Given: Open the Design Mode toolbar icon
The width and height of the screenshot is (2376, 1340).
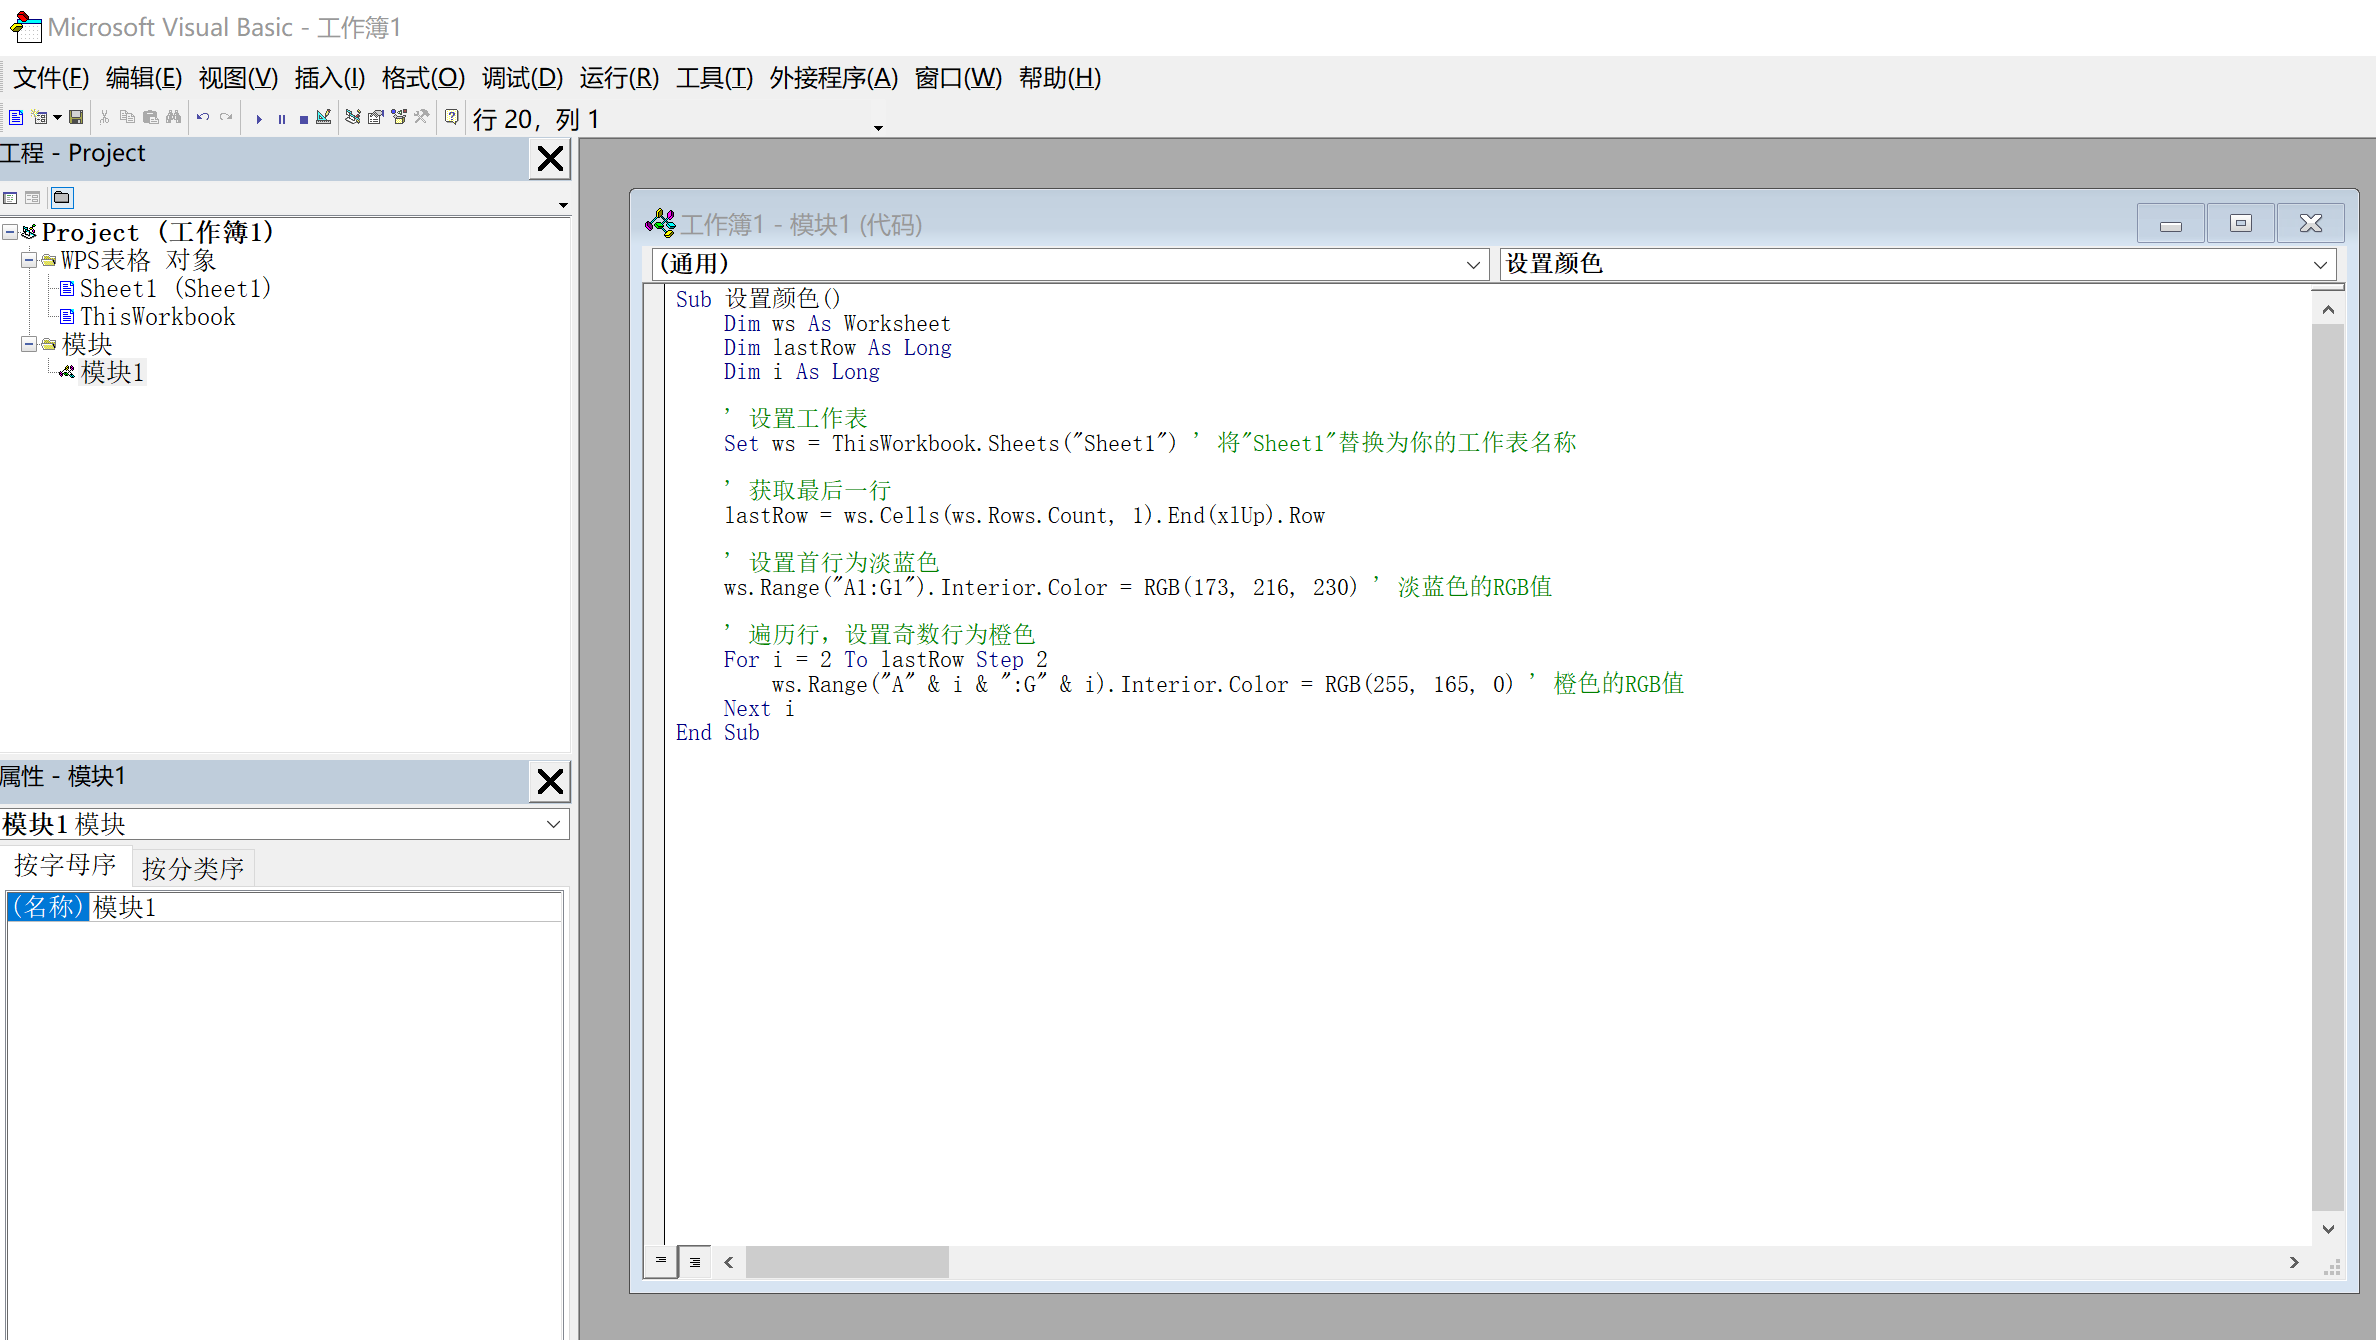Looking at the screenshot, I should point(323,117).
